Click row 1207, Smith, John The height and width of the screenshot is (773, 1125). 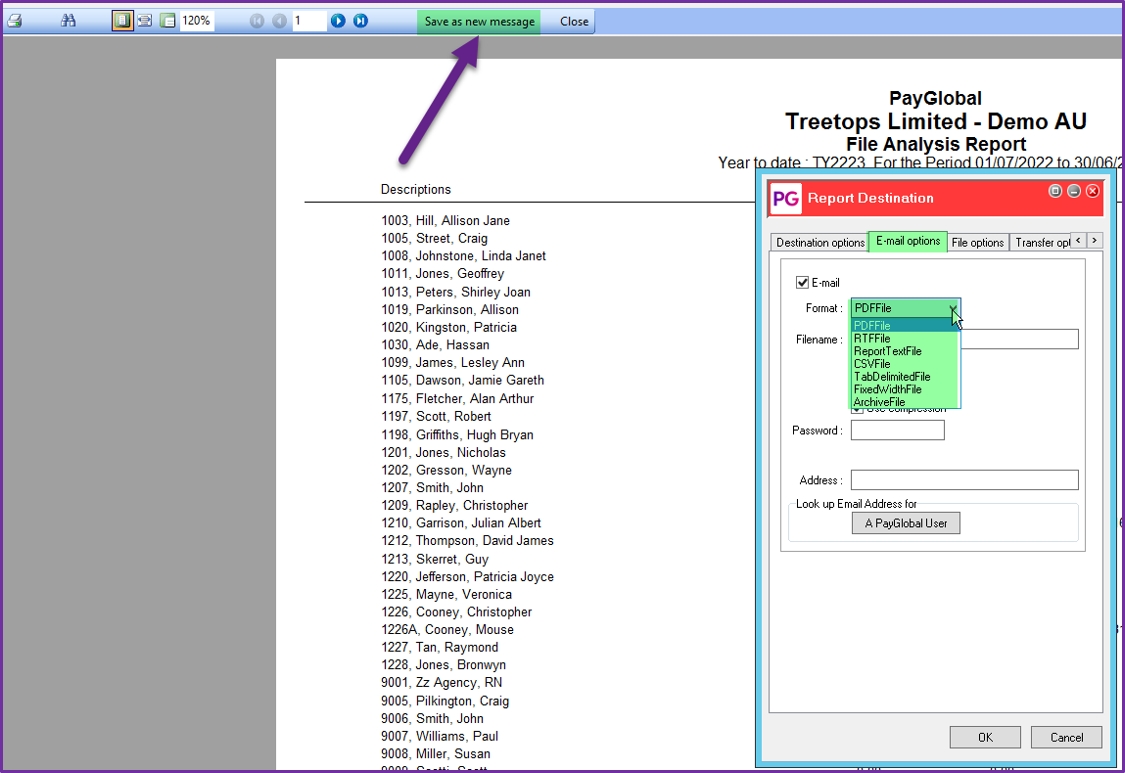click(433, 487)
